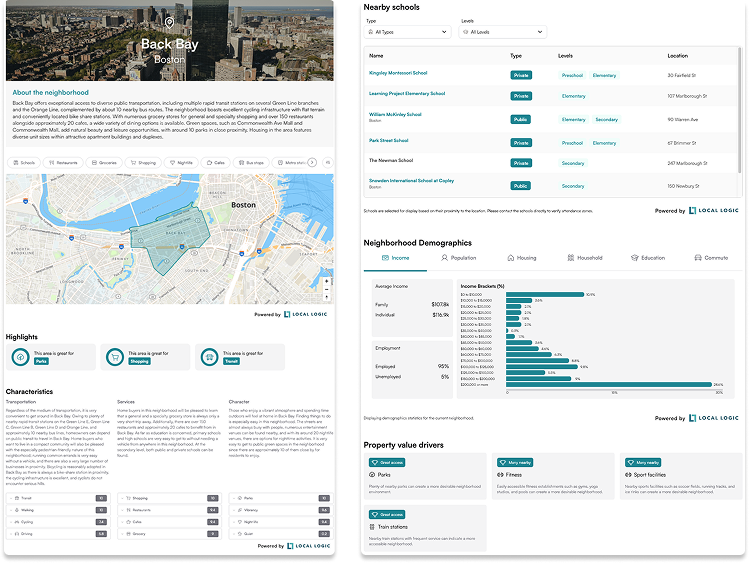The height and width of the screenshot is (563, 749).
Task: Open Kingsley Montessori School link
Action: coord(398,73)
